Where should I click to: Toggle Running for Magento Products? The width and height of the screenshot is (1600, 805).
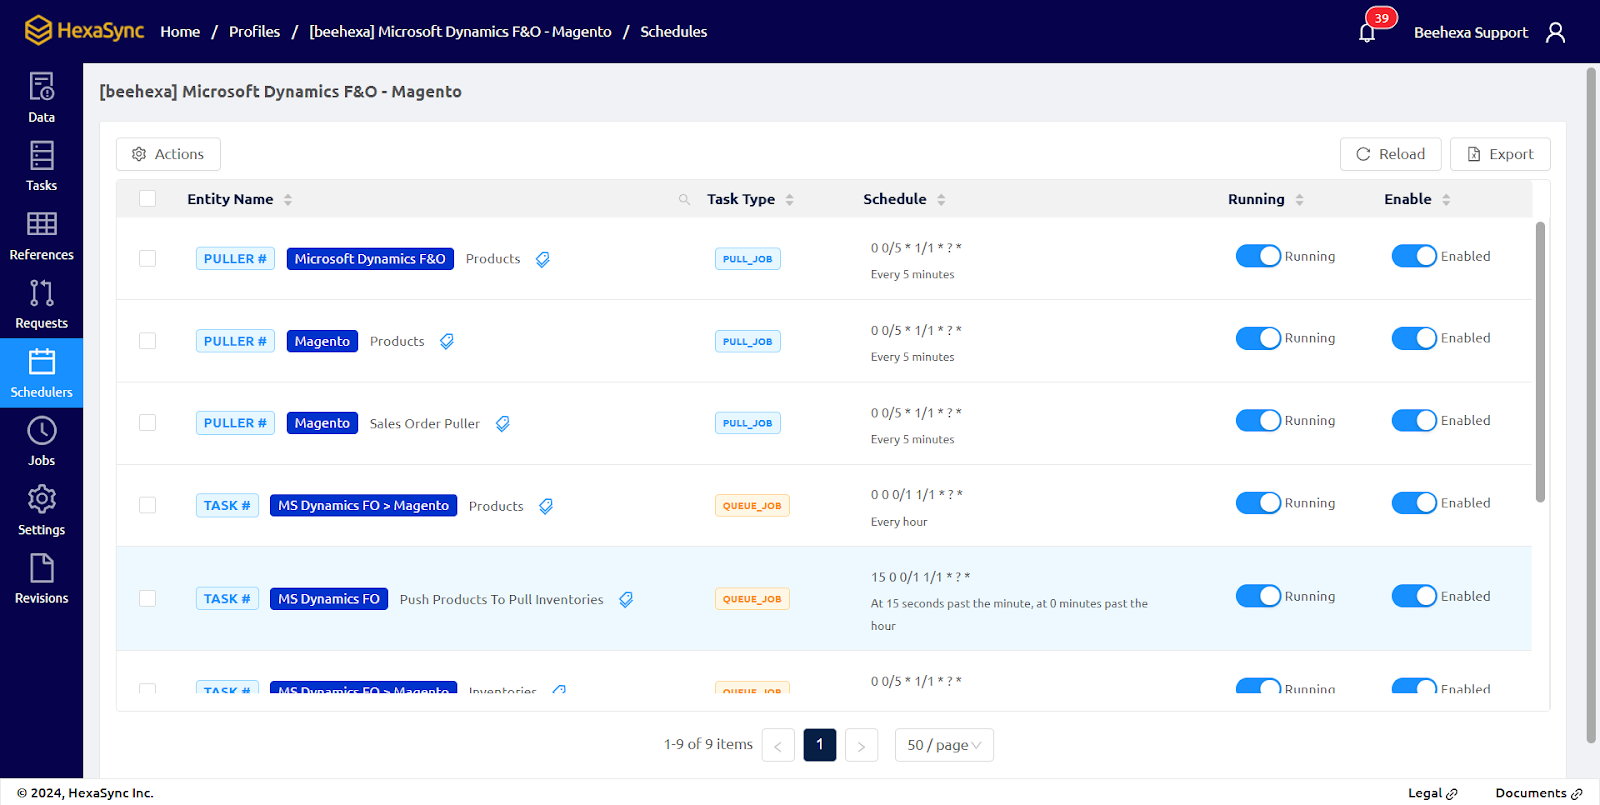1258,338
